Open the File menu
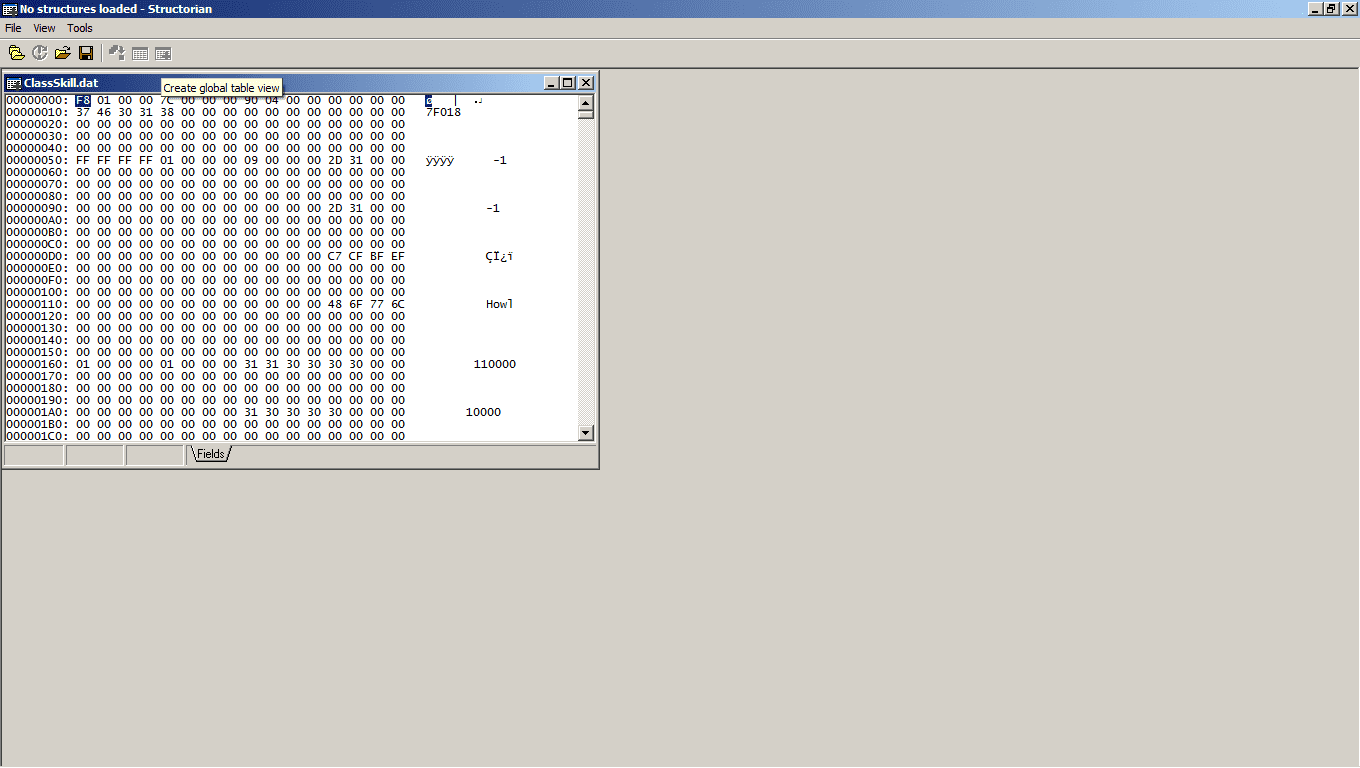 [x=13, y=28]
